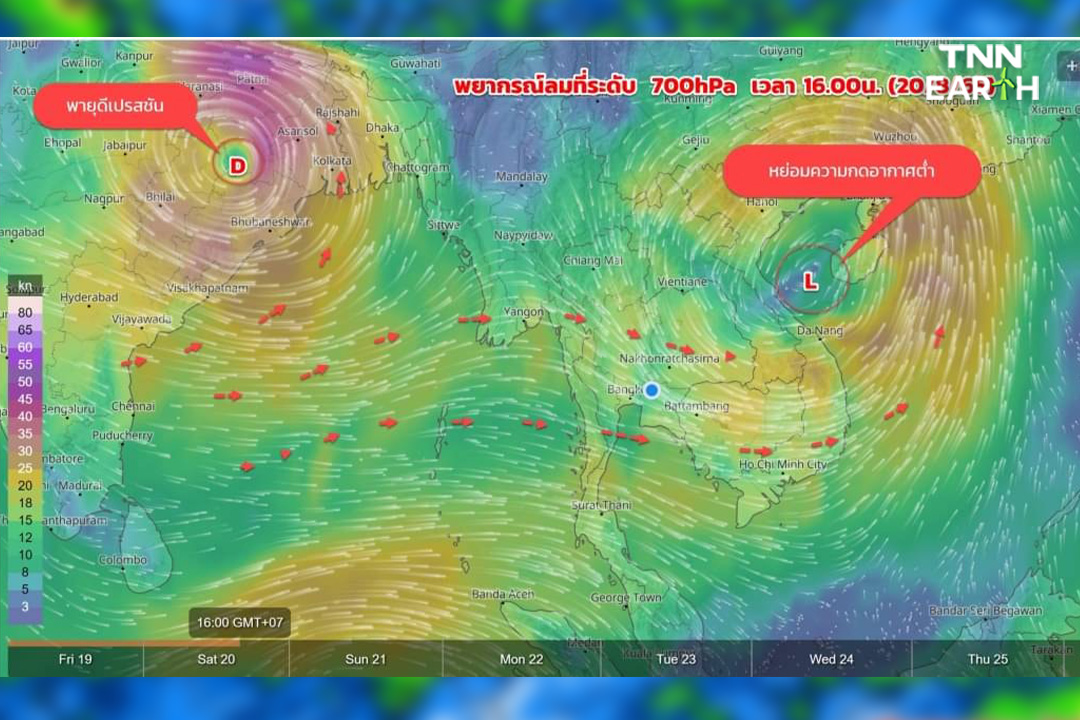Click the Naypyidaw city label
The height and width of the screenshot is (720, 1080).
523,236
